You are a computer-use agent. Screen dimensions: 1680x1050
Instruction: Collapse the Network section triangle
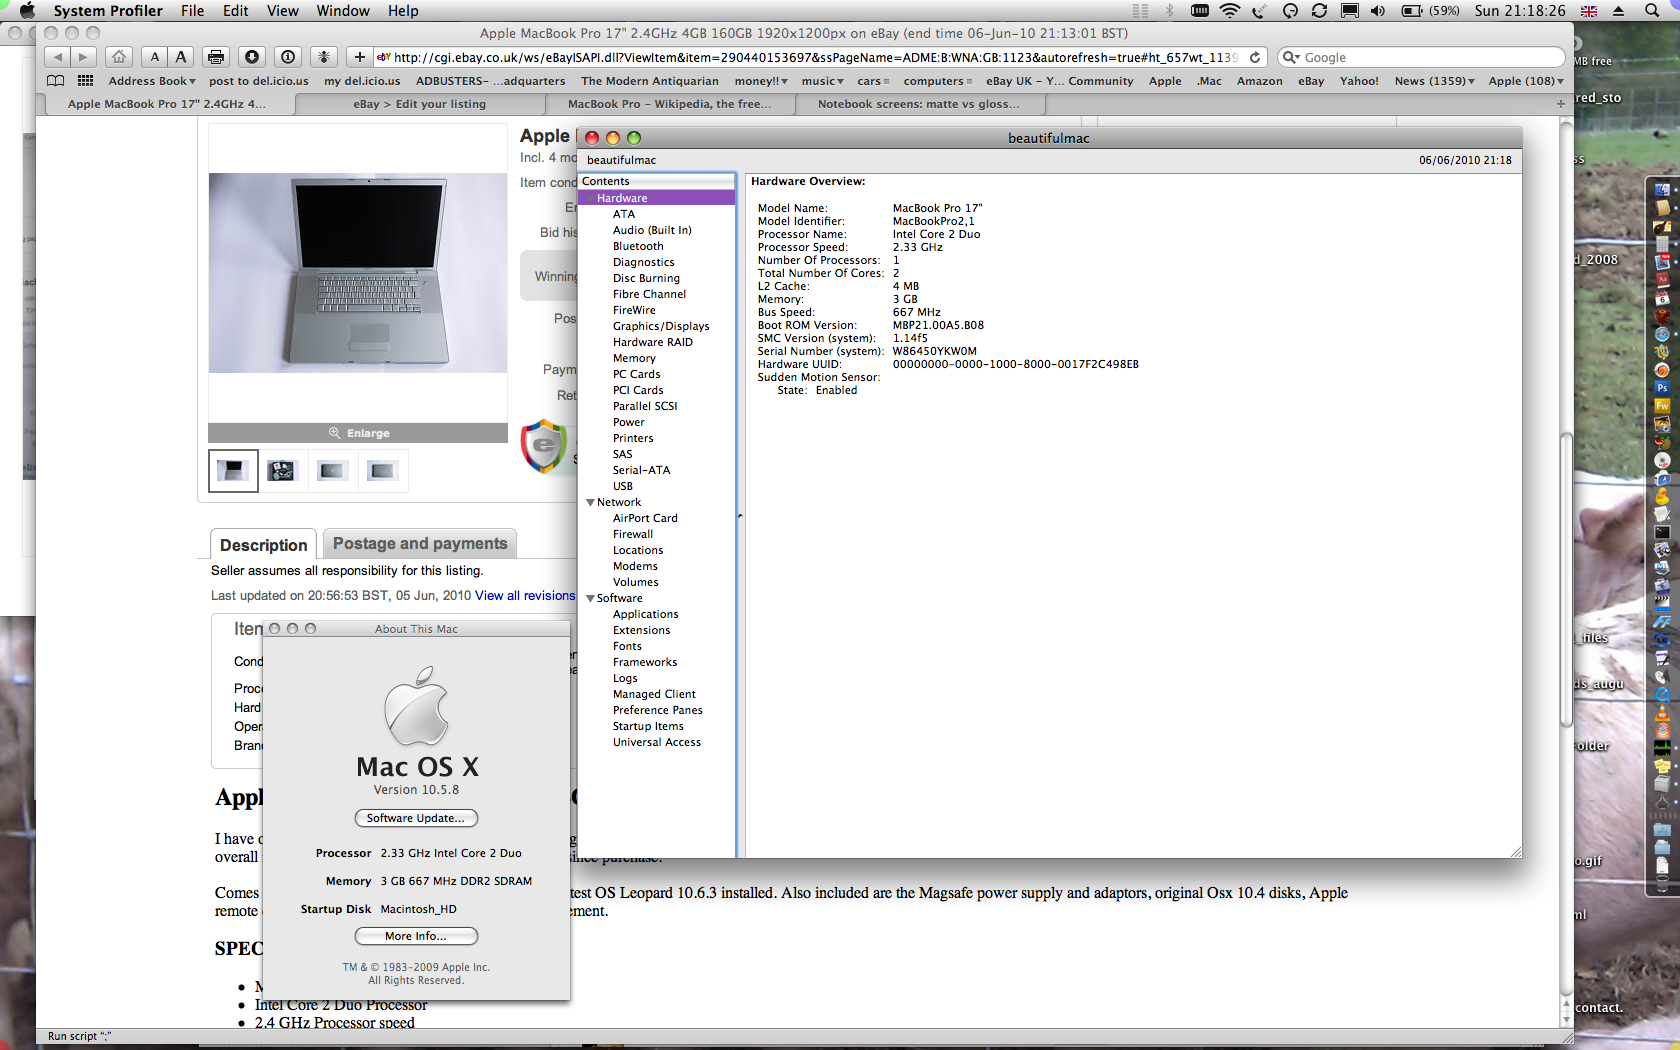tap(590, 502)
